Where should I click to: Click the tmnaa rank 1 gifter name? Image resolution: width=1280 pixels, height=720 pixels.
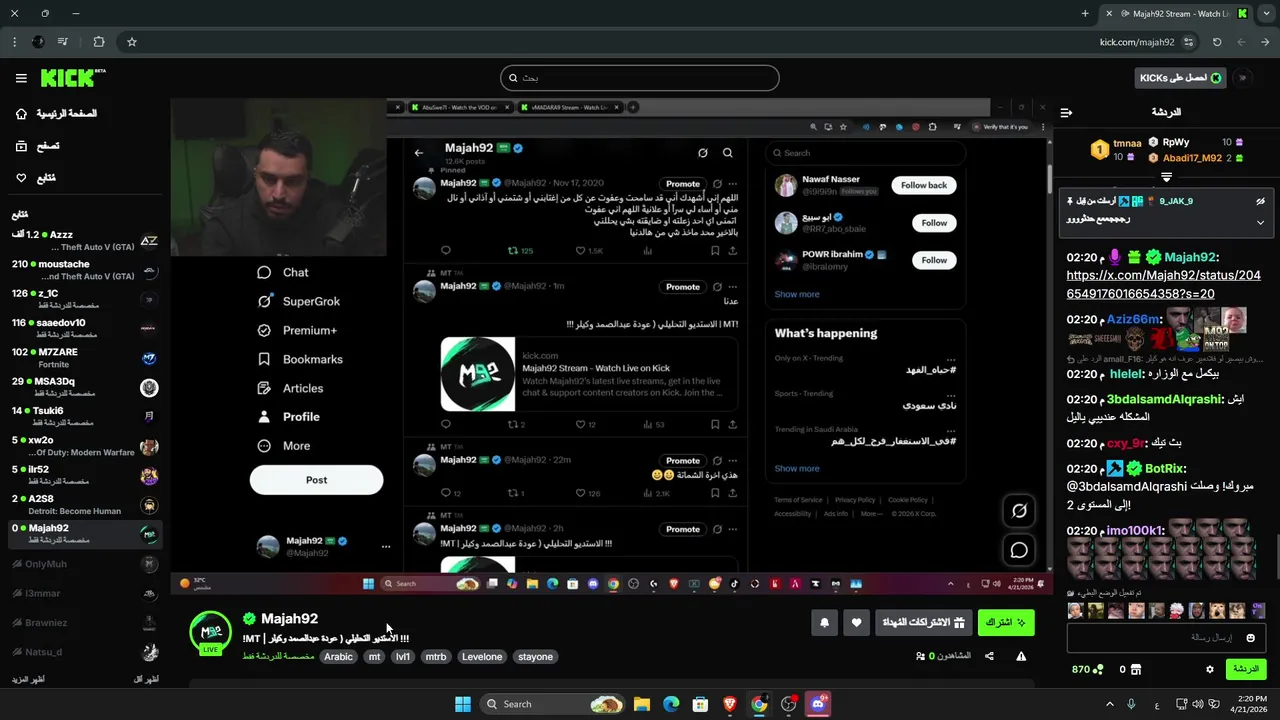pyautogui.click(x=1127, y=143)
